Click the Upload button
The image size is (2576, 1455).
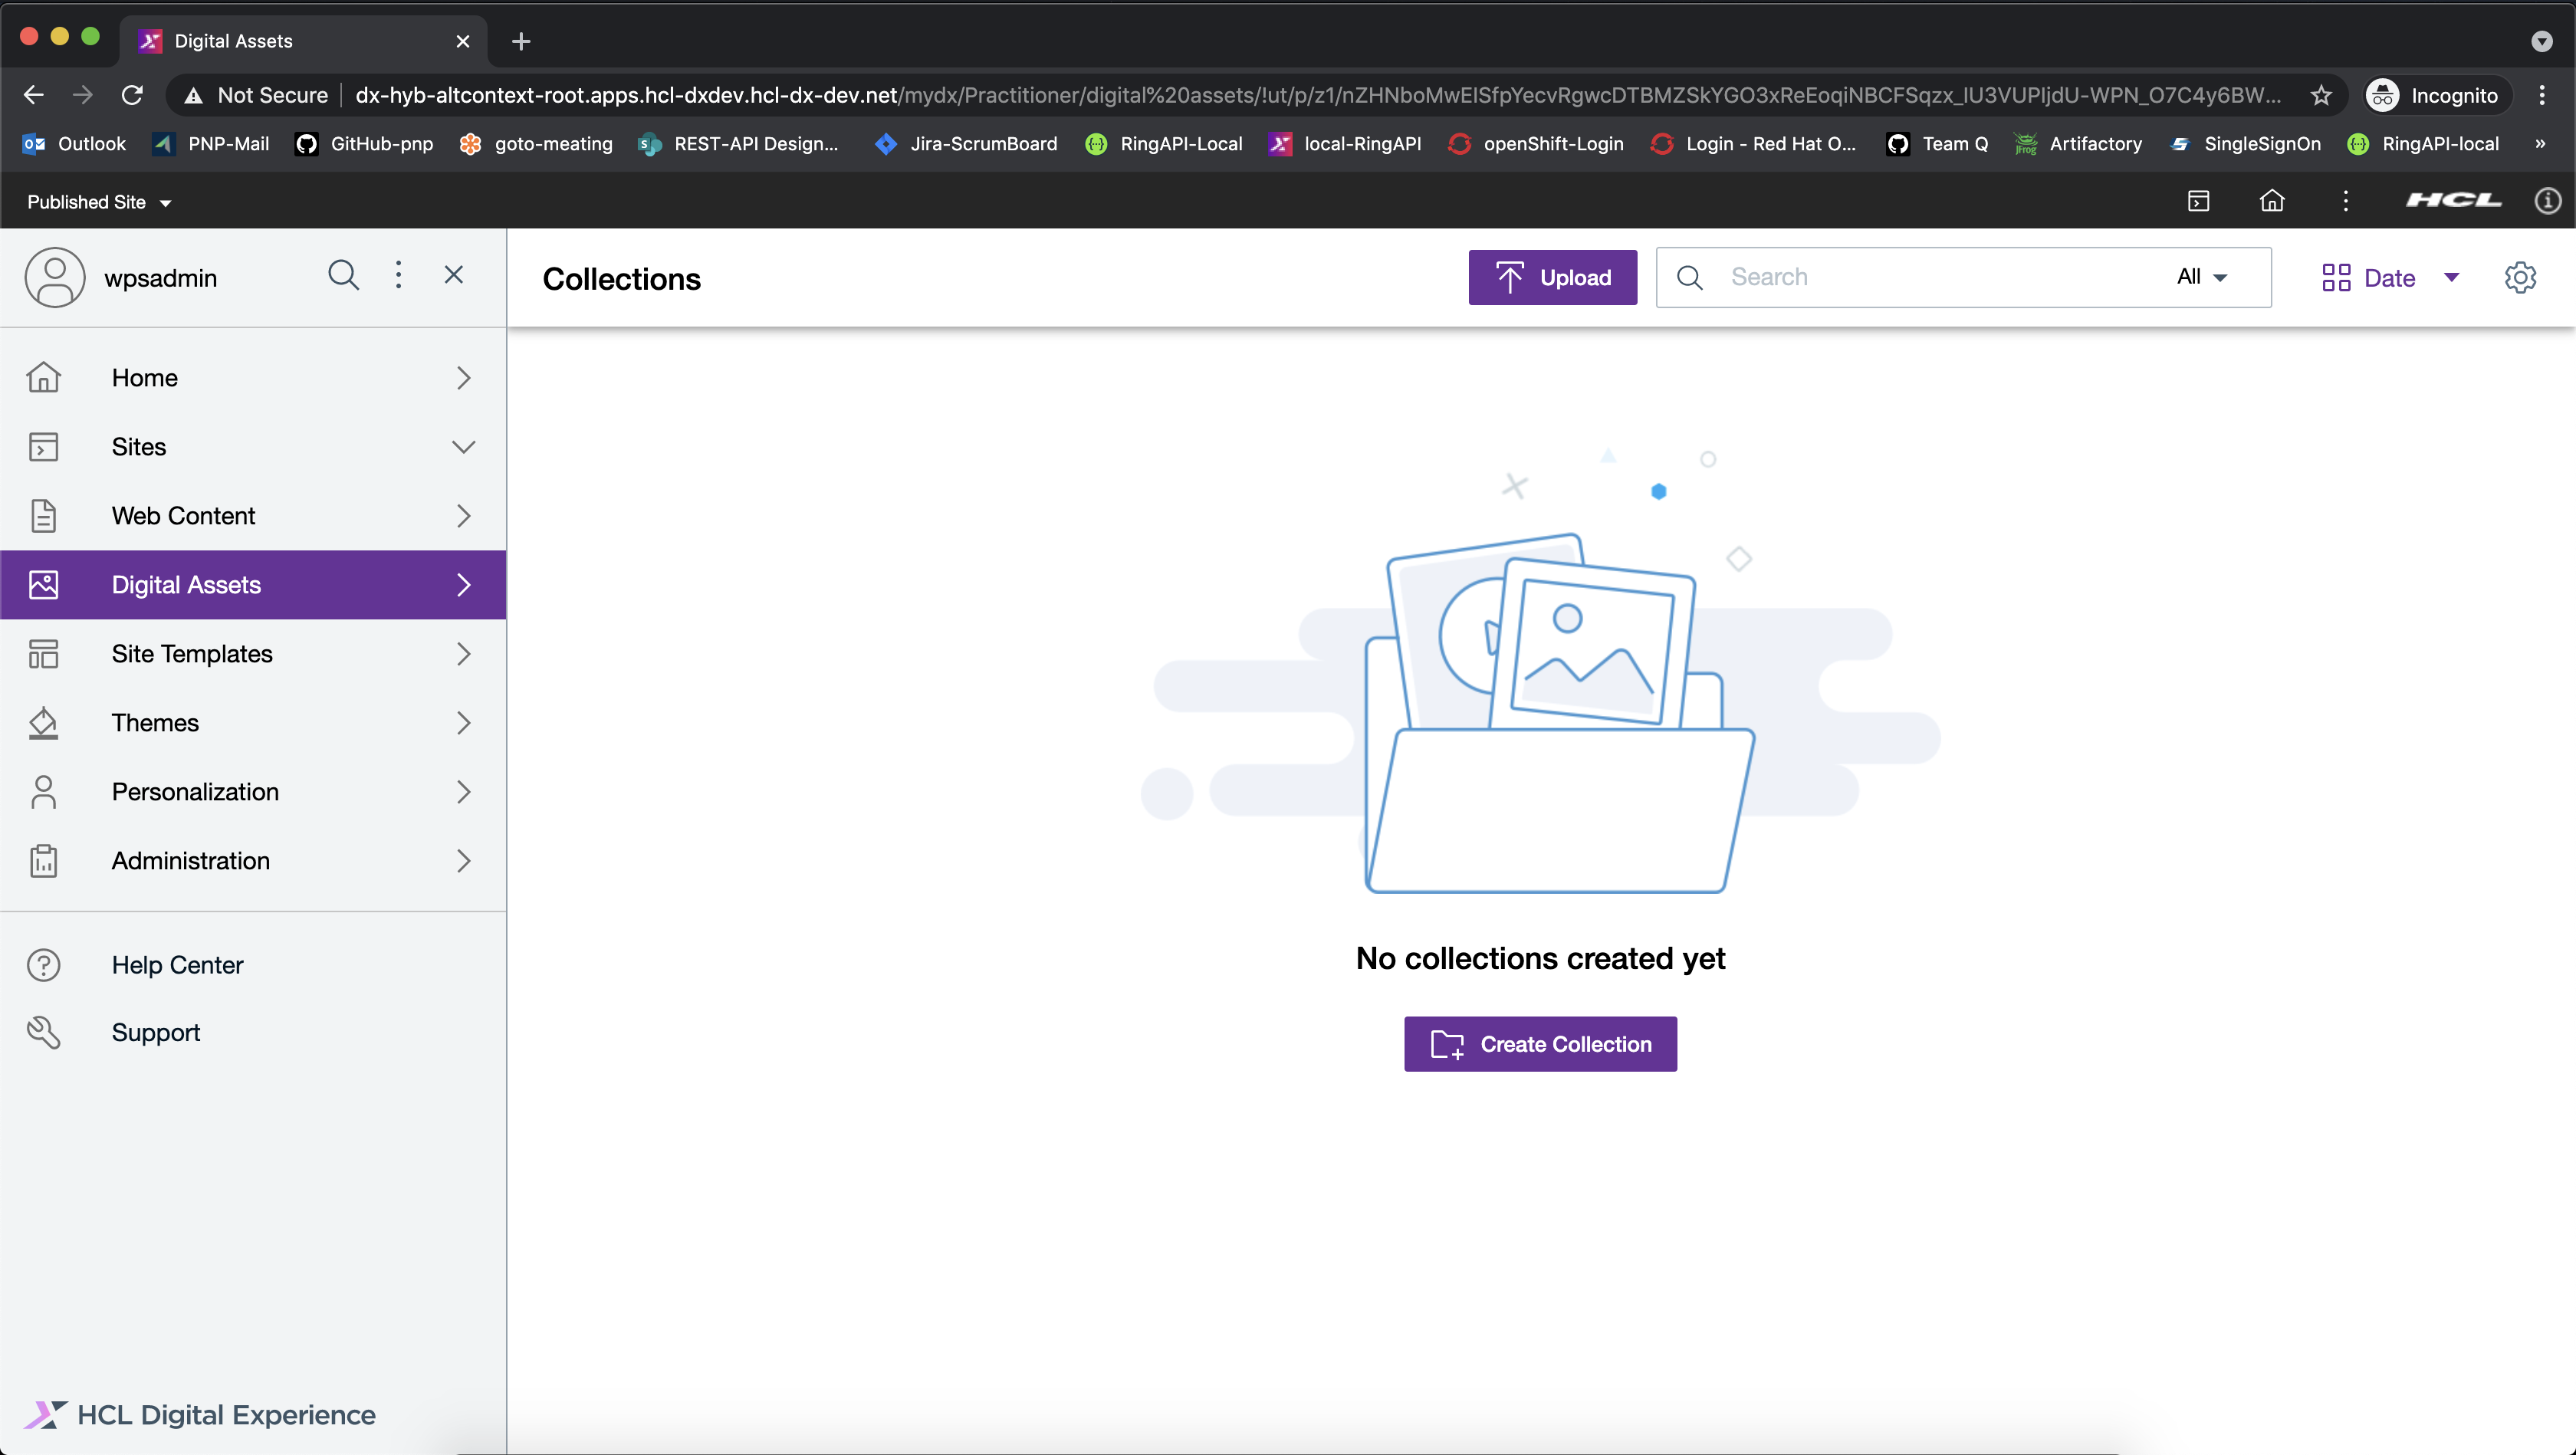[x=1552, y=276]
